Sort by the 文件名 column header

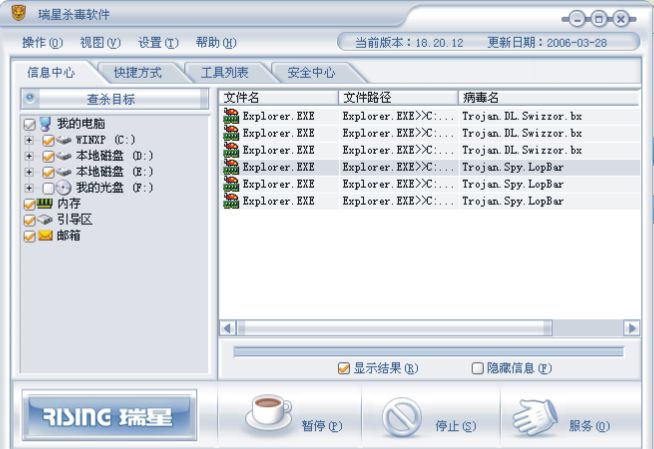tap(278, 98)
